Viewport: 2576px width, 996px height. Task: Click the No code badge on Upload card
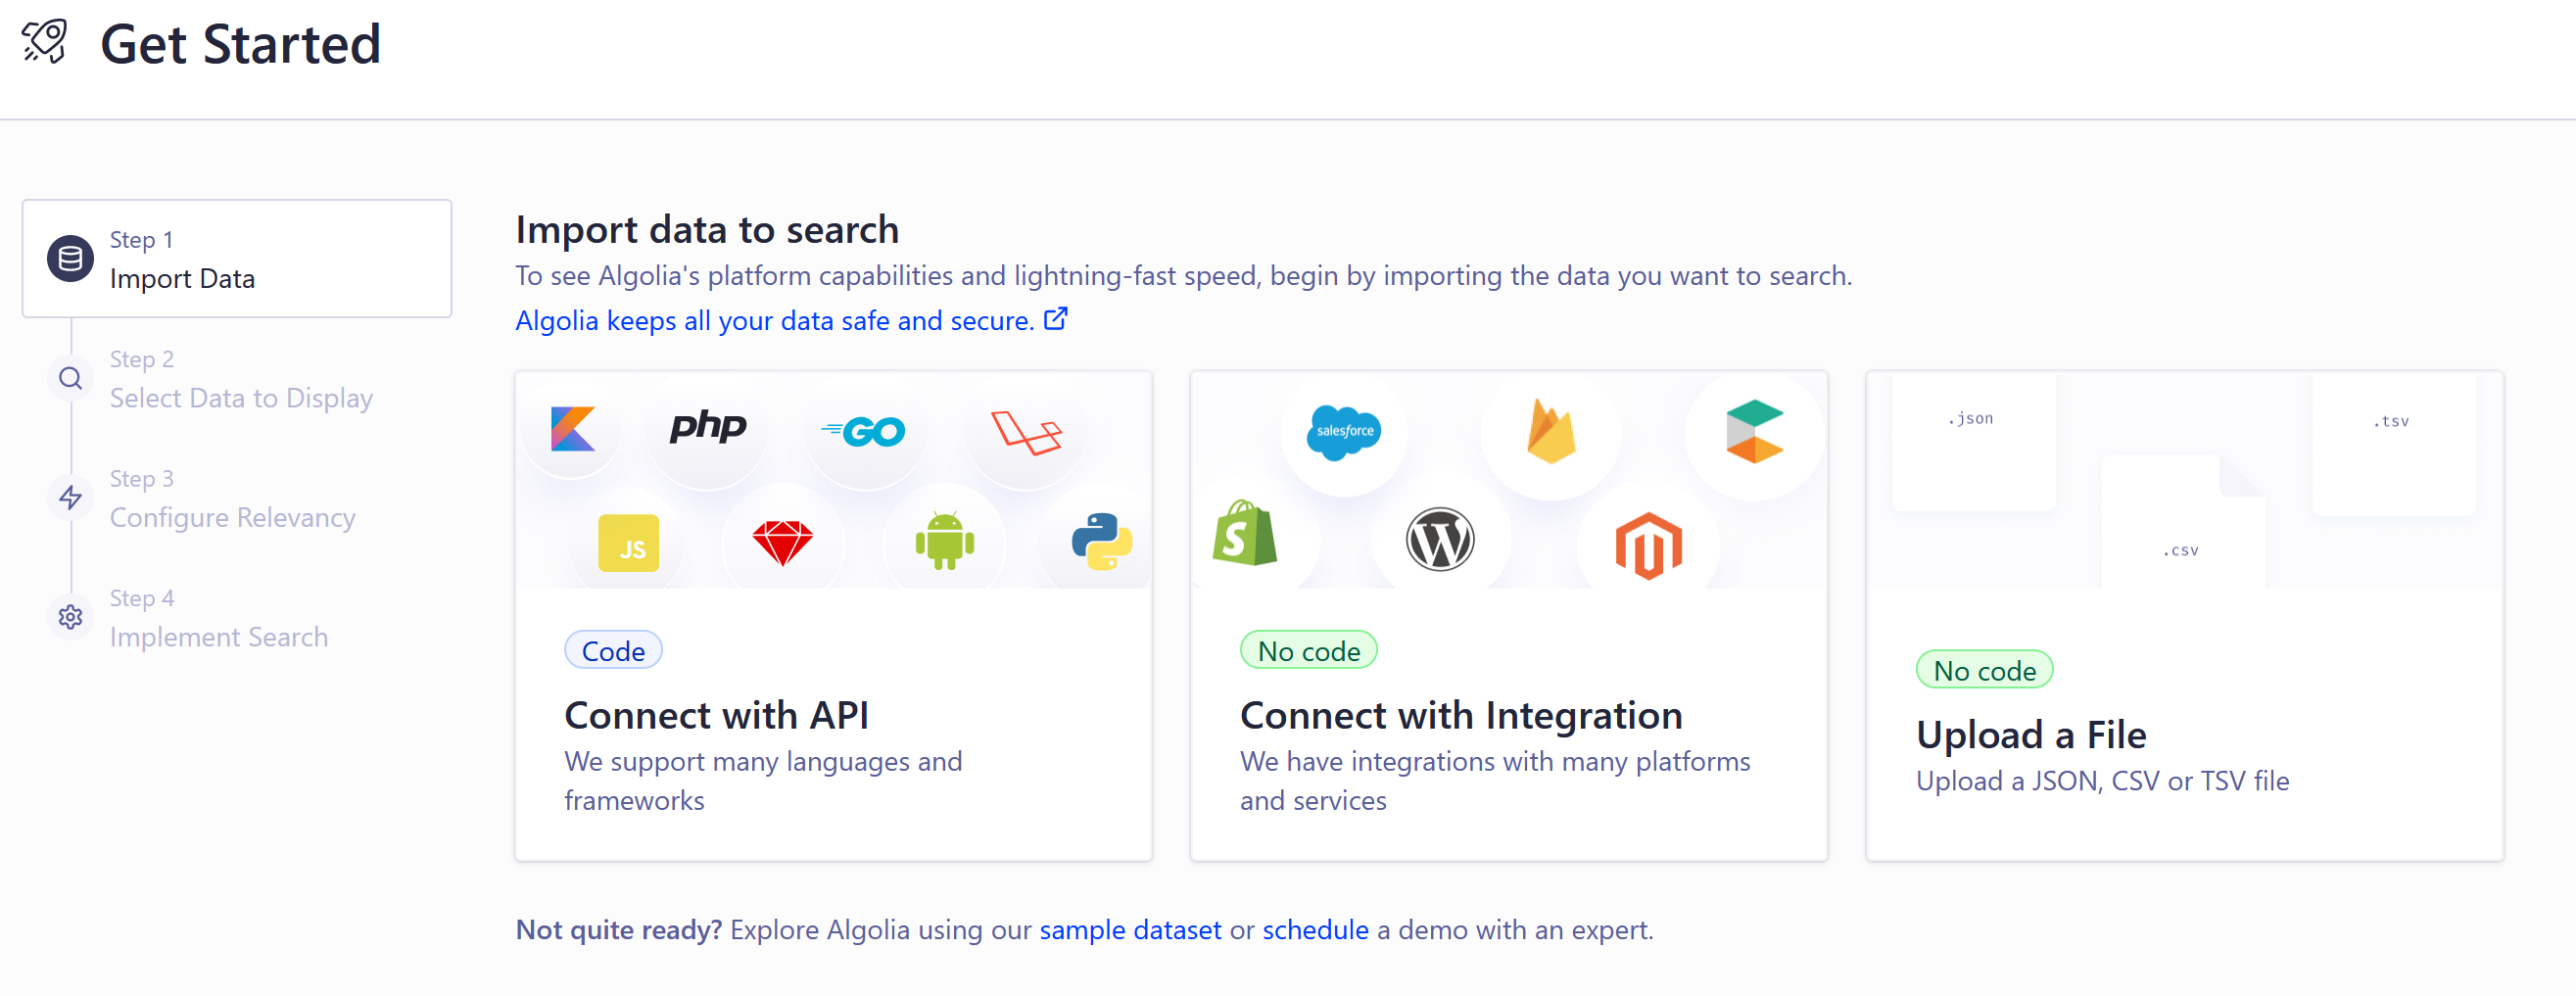pos(1984,670)
